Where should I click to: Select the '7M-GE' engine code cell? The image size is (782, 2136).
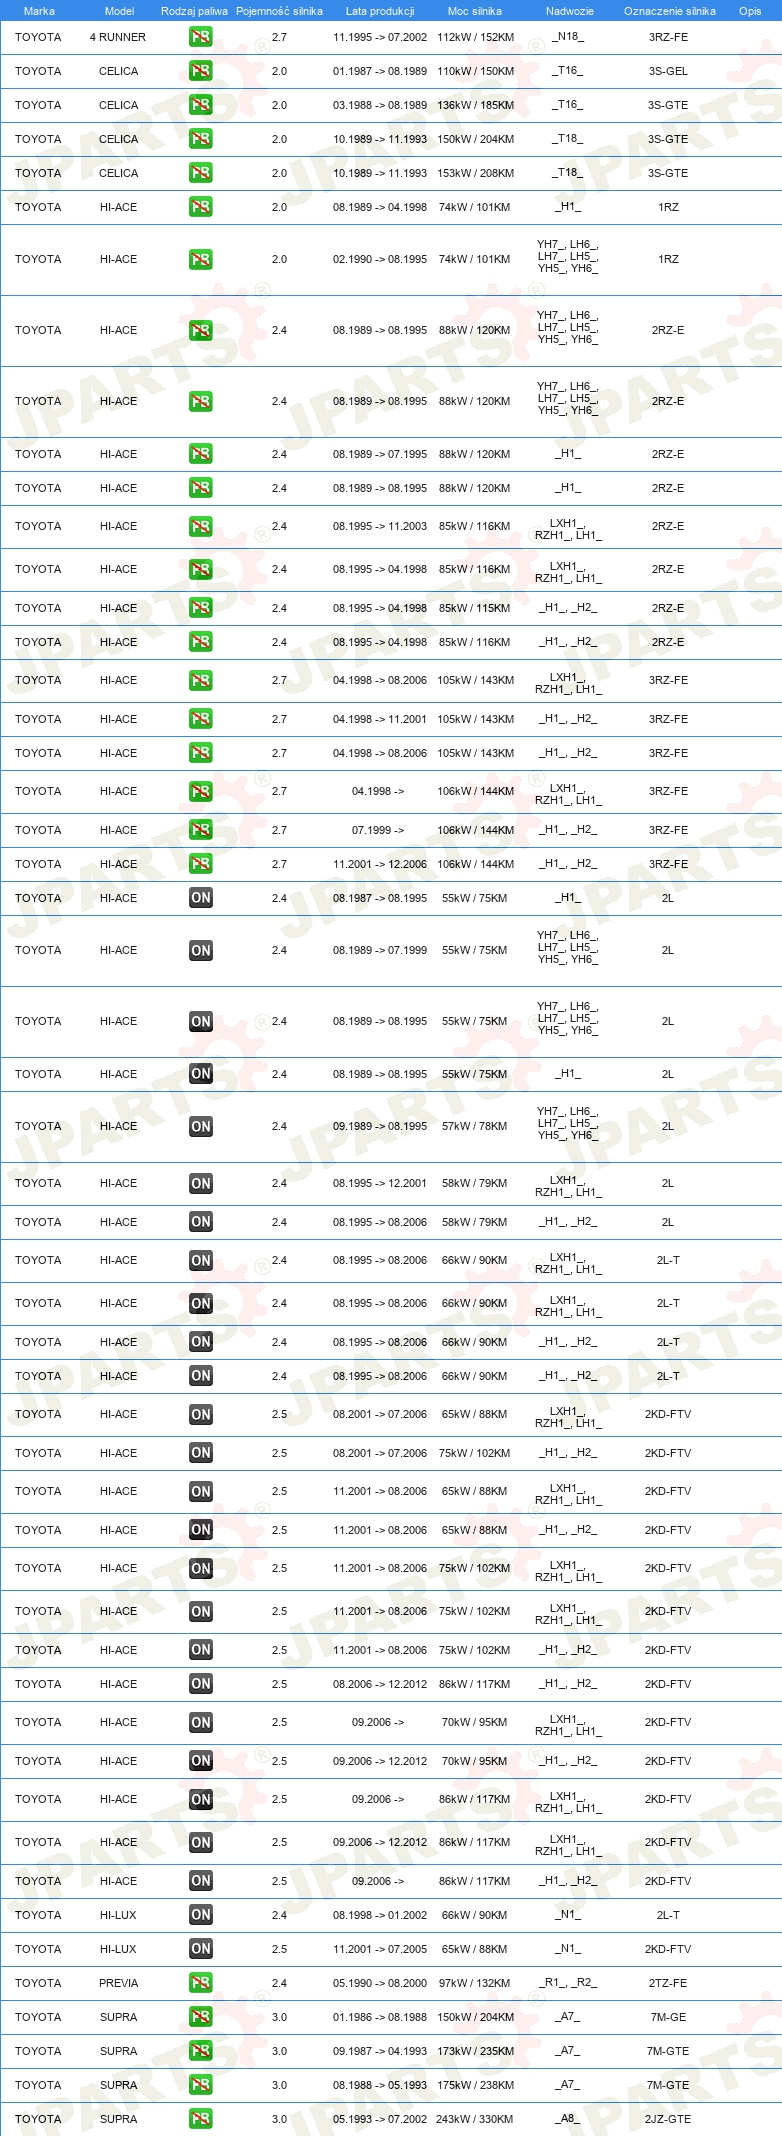coord(668,2017)
